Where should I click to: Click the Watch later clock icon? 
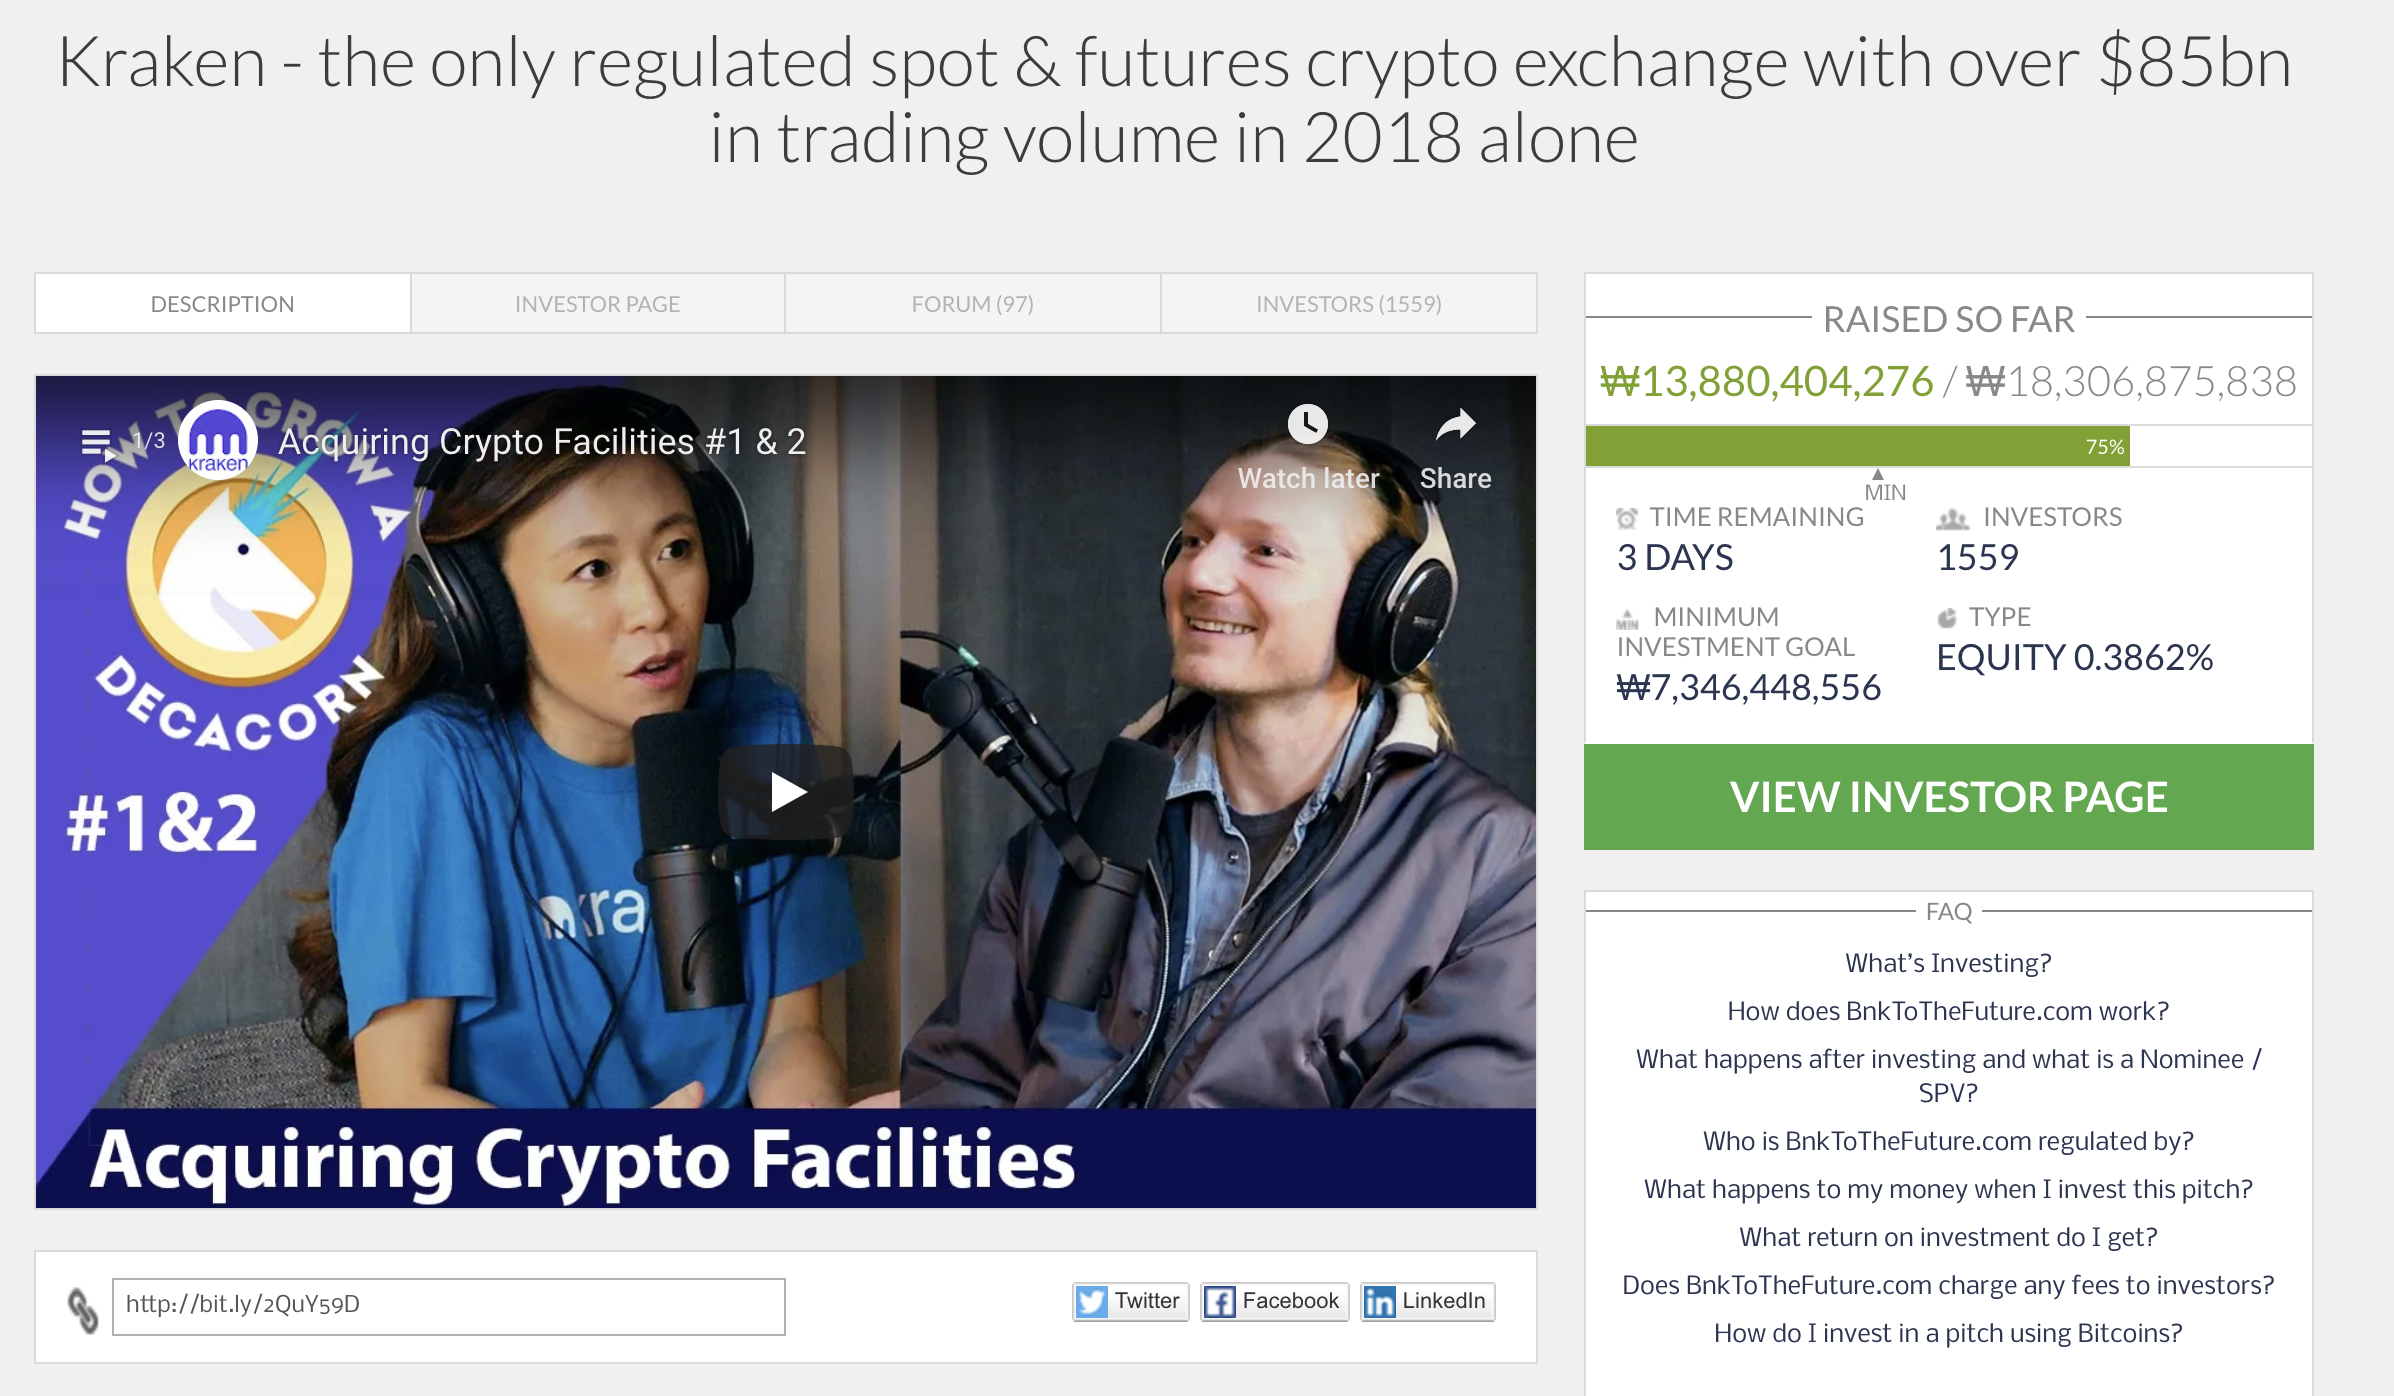click(1307, 425)
